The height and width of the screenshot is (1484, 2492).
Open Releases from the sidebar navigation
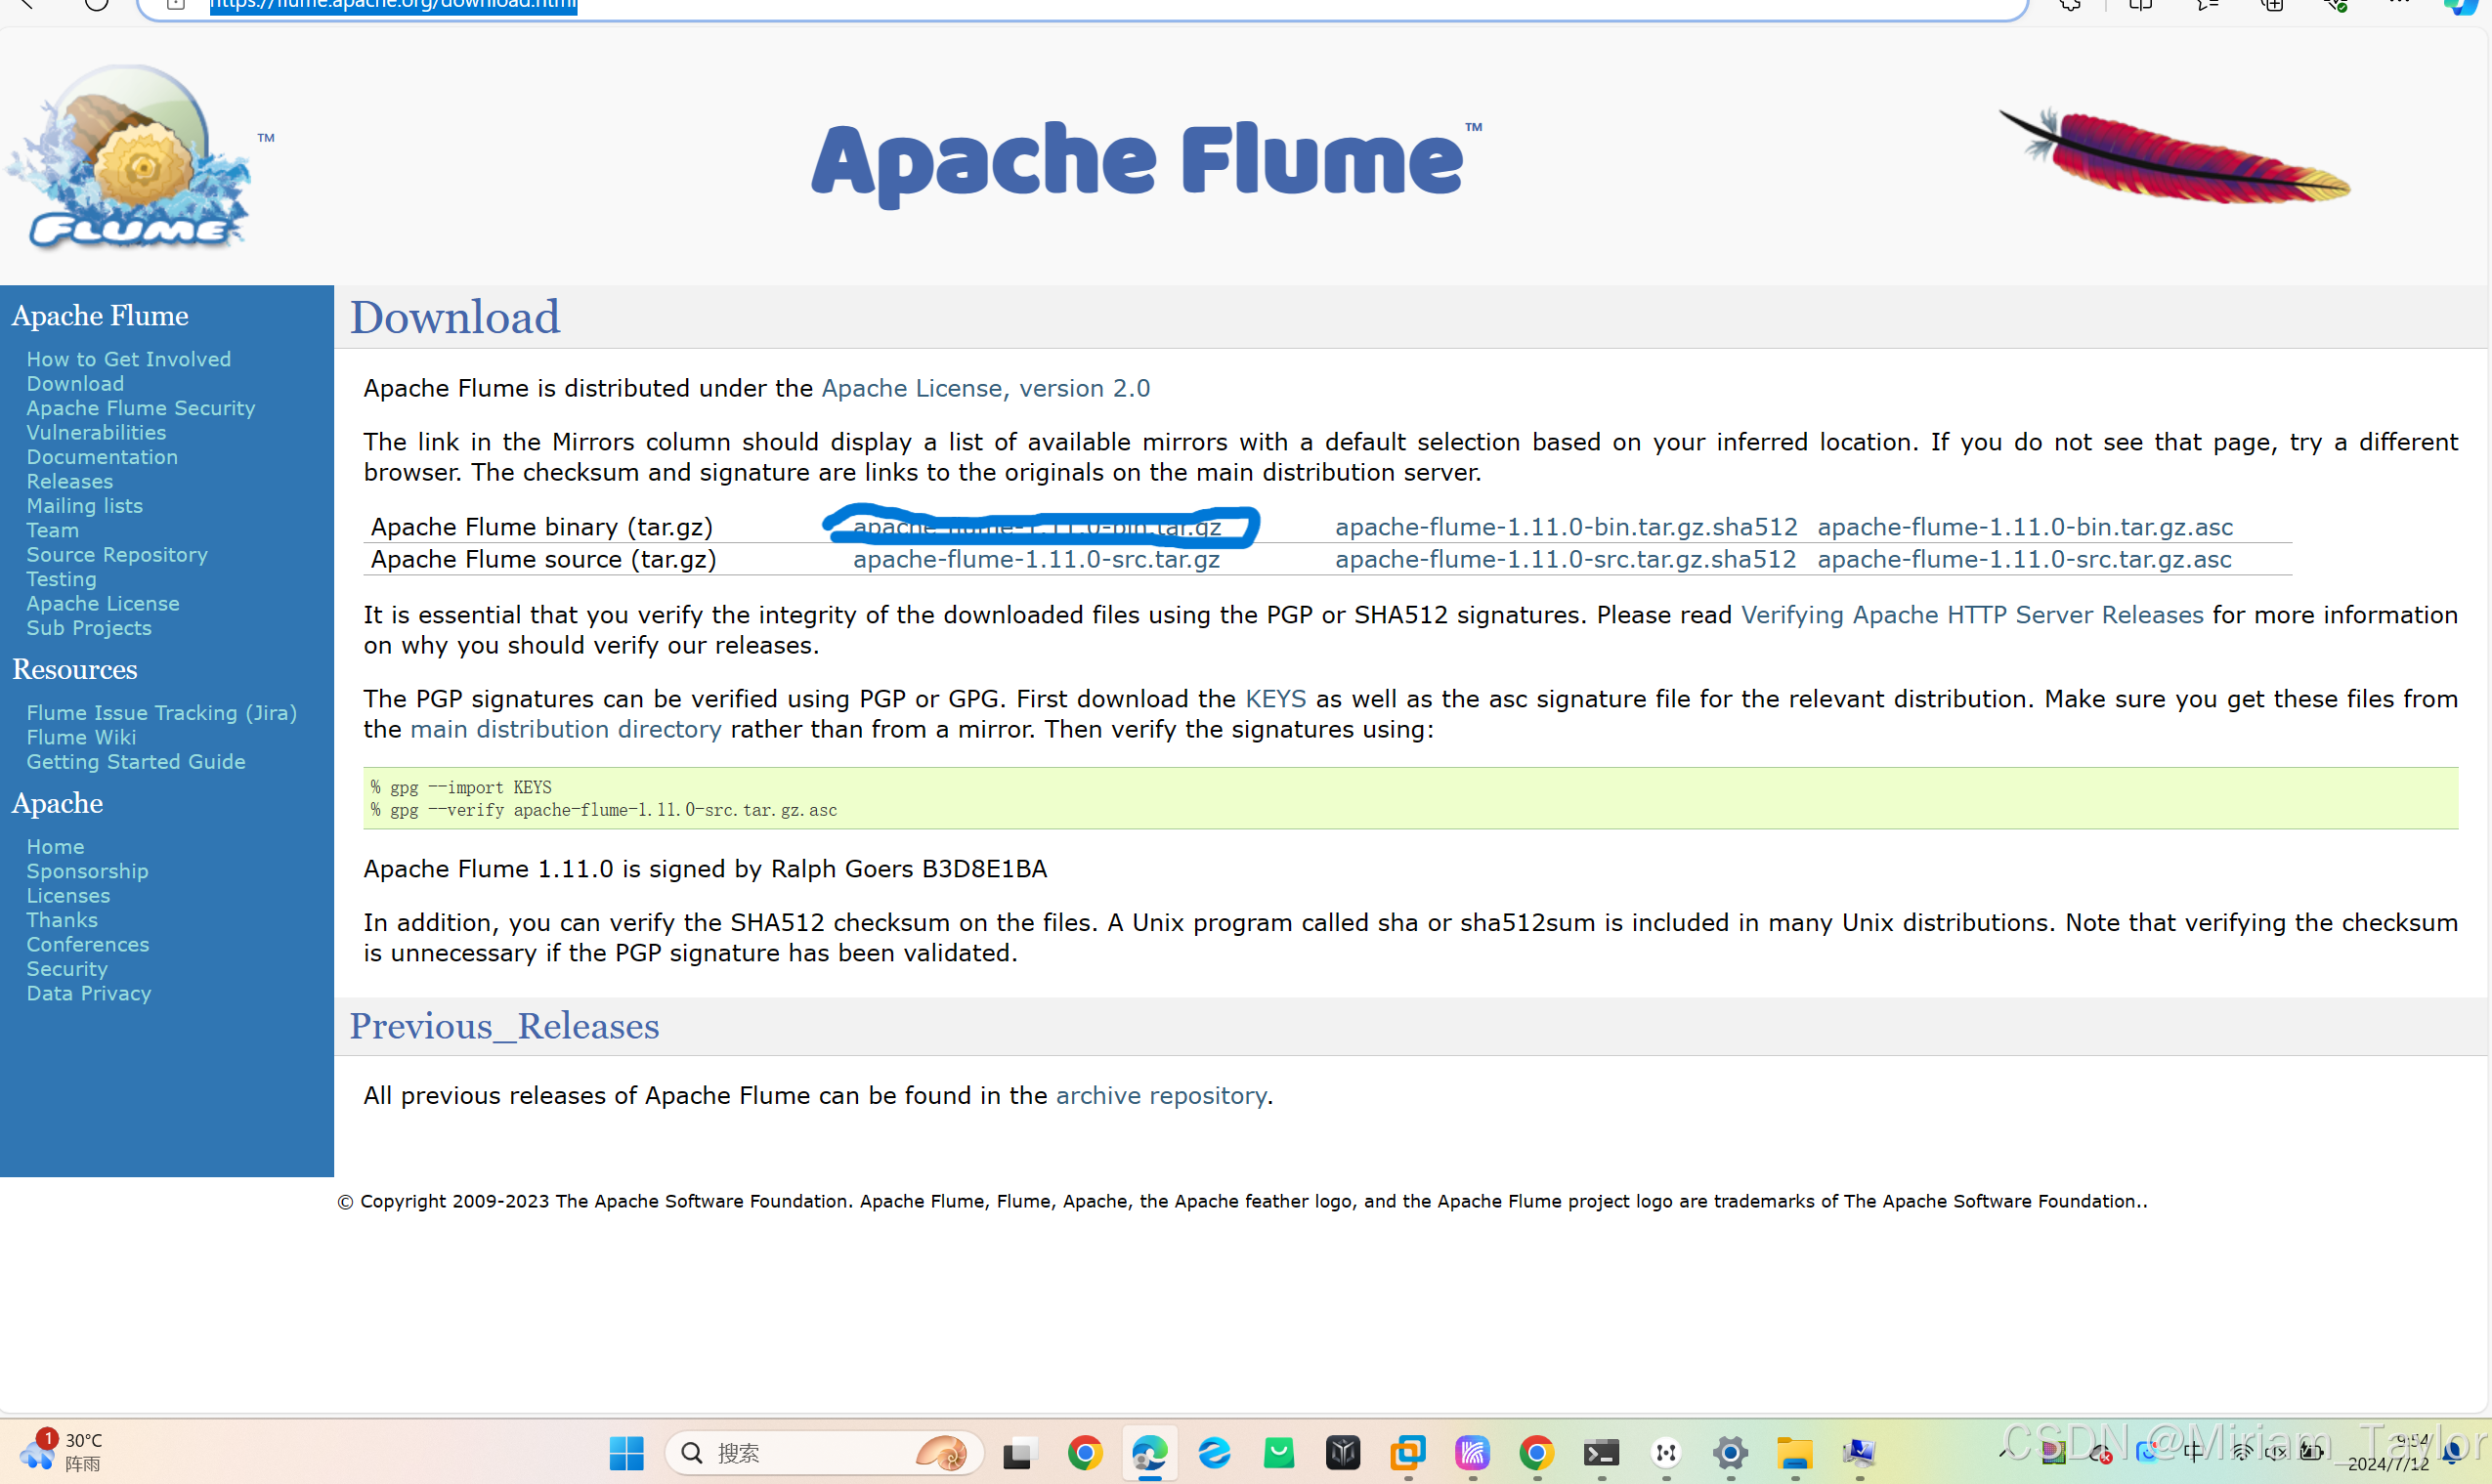(x=69, y=481)
